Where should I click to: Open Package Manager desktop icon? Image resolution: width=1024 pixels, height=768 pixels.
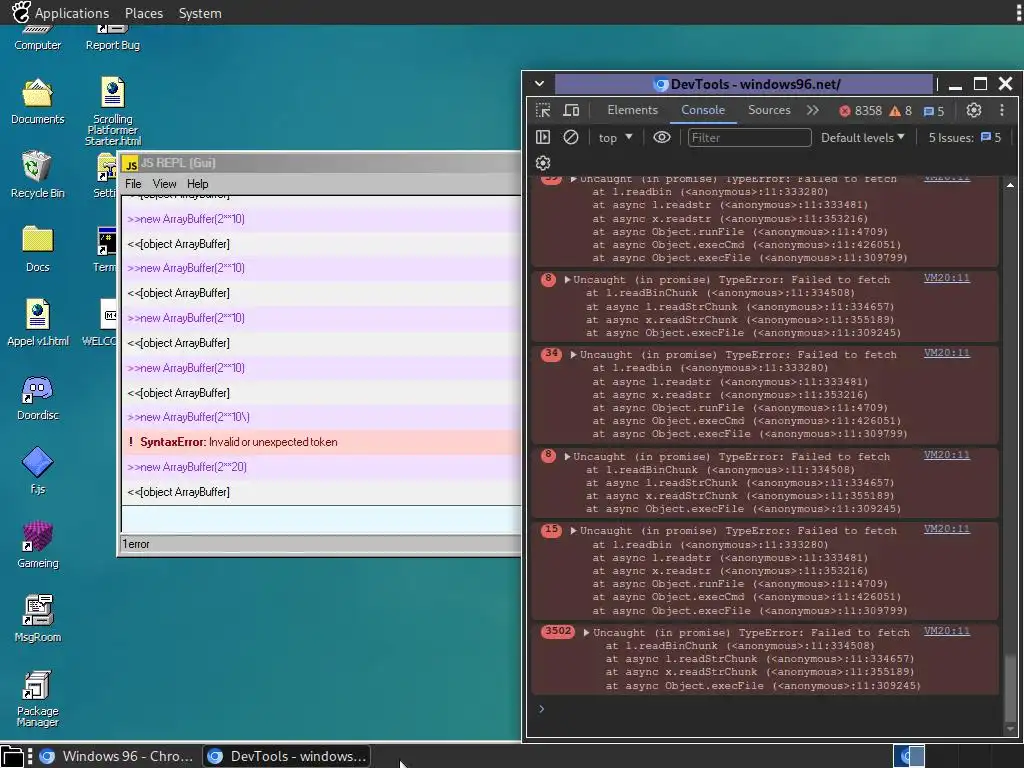pyautogui.click(x=37, y=699)
